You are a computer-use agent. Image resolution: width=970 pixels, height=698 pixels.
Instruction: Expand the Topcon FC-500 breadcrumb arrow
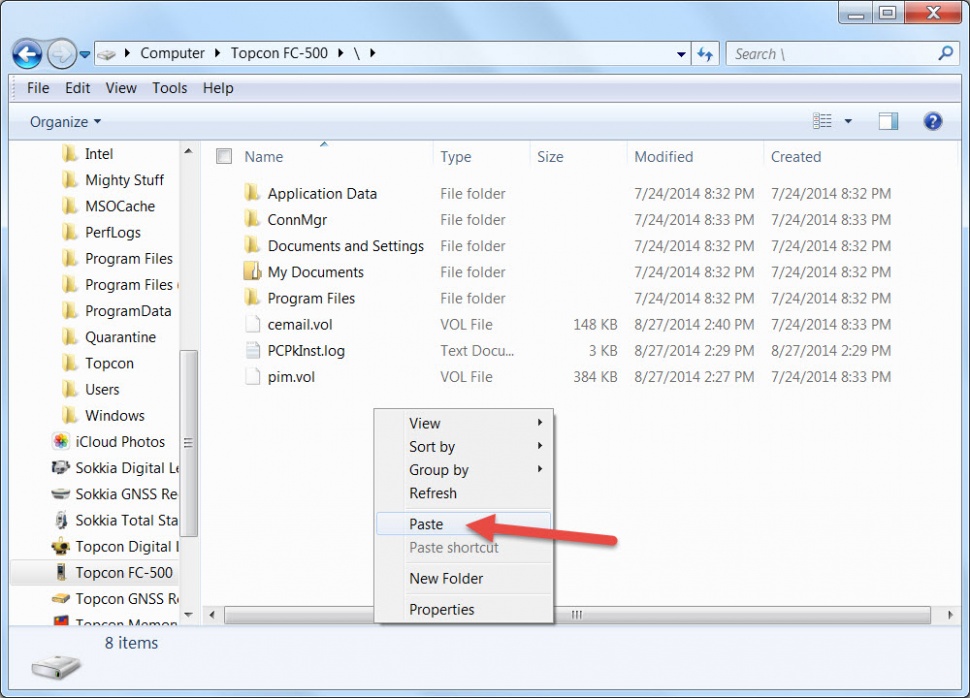(341, 53)
